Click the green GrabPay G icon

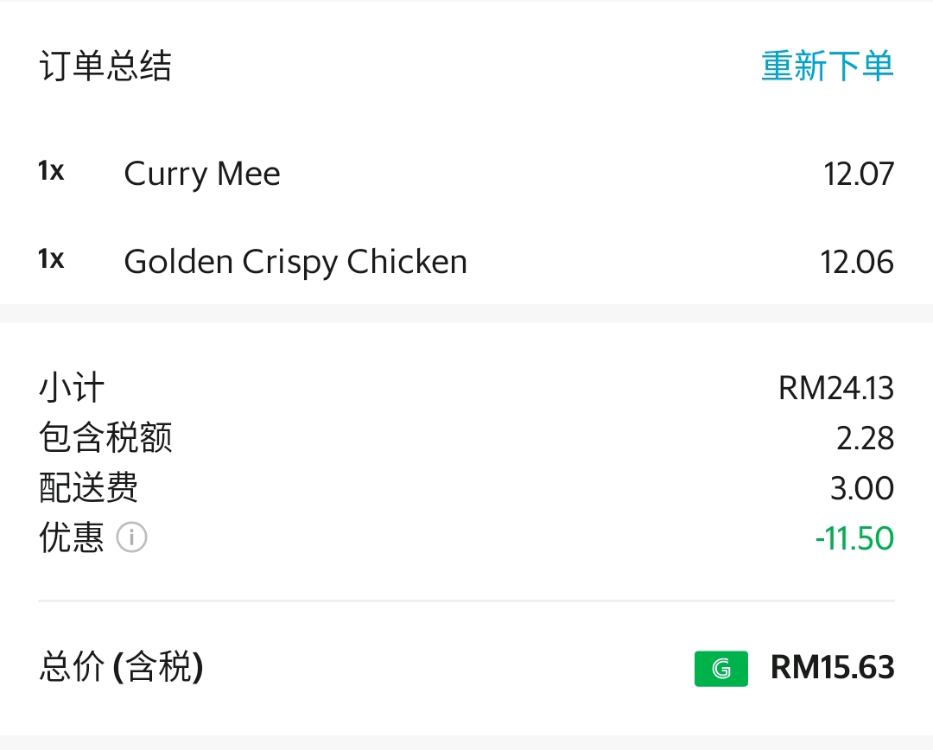coord(720,668)
